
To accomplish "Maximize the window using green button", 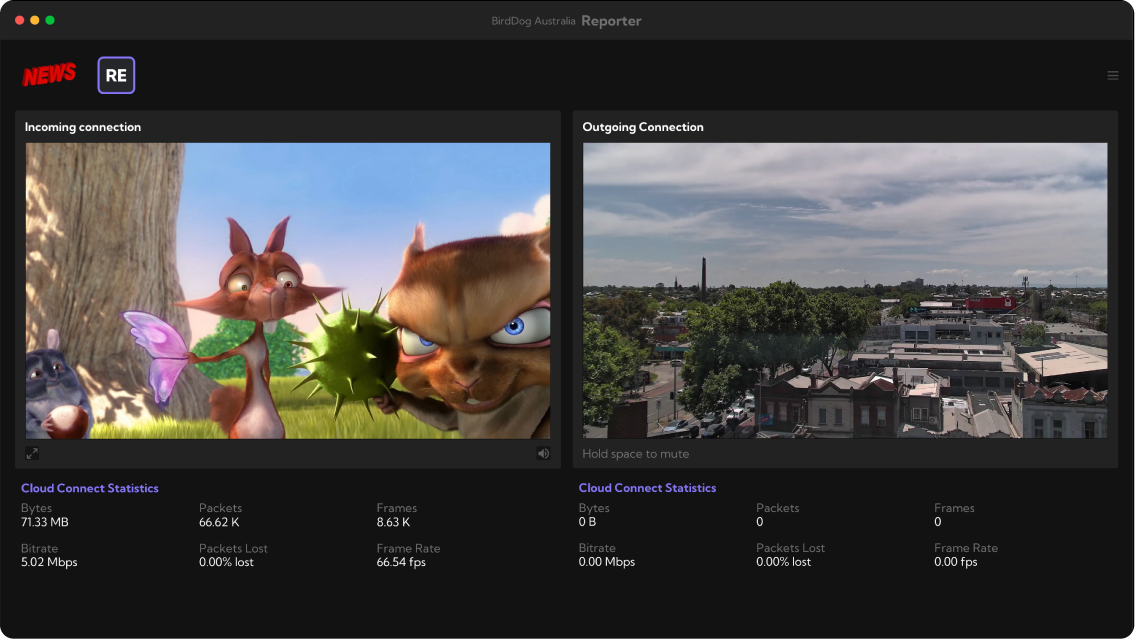I will point(50,20).
